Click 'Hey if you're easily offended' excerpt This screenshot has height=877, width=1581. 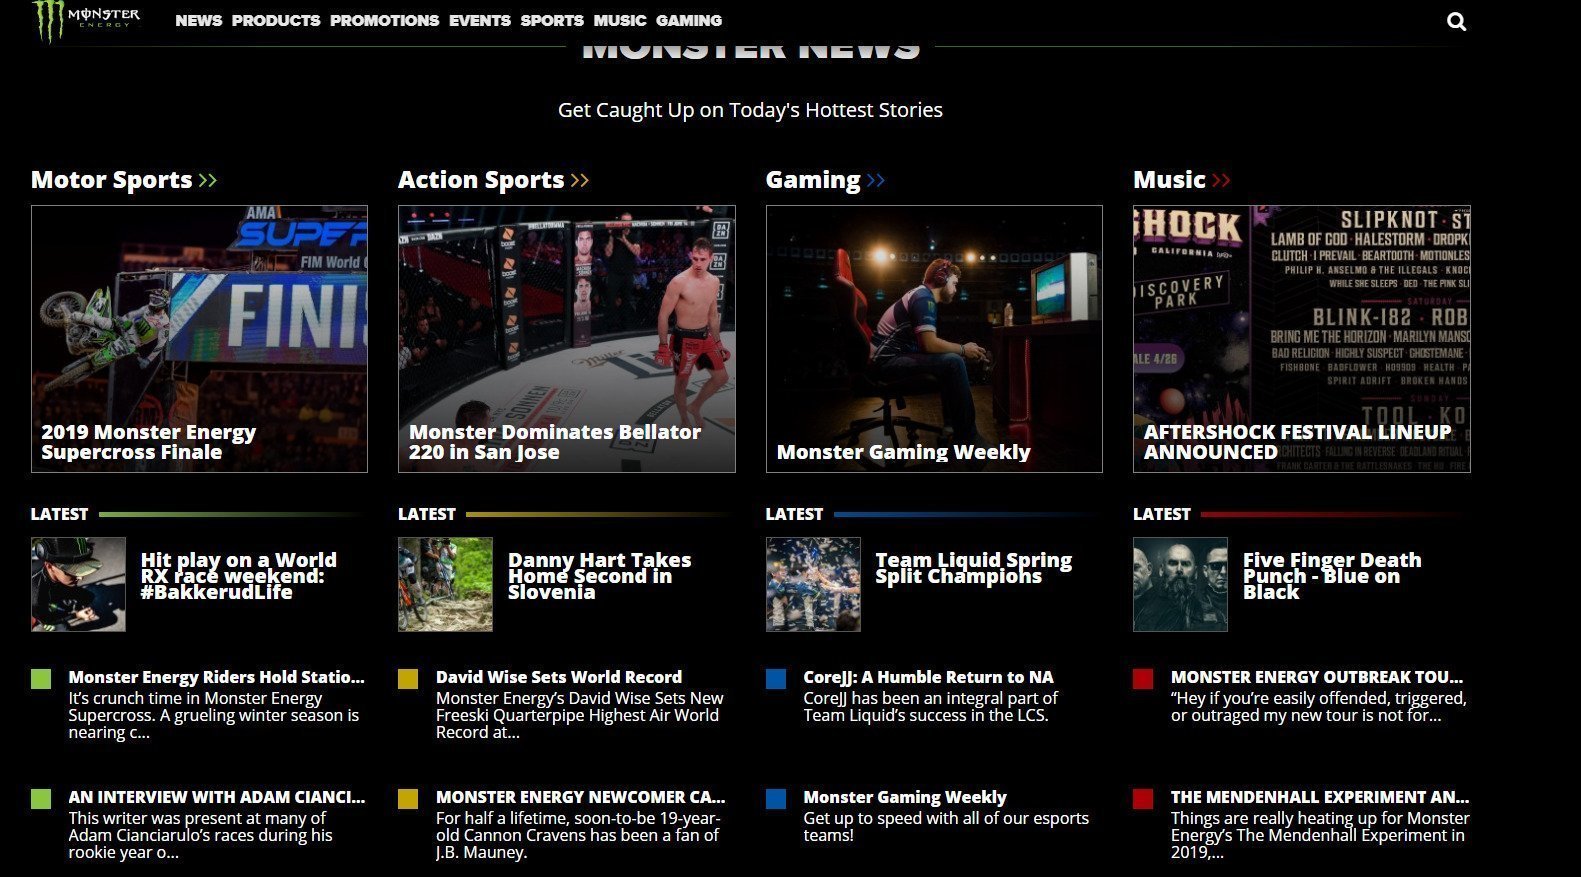pyautogui.click(x=1319, y=707)
